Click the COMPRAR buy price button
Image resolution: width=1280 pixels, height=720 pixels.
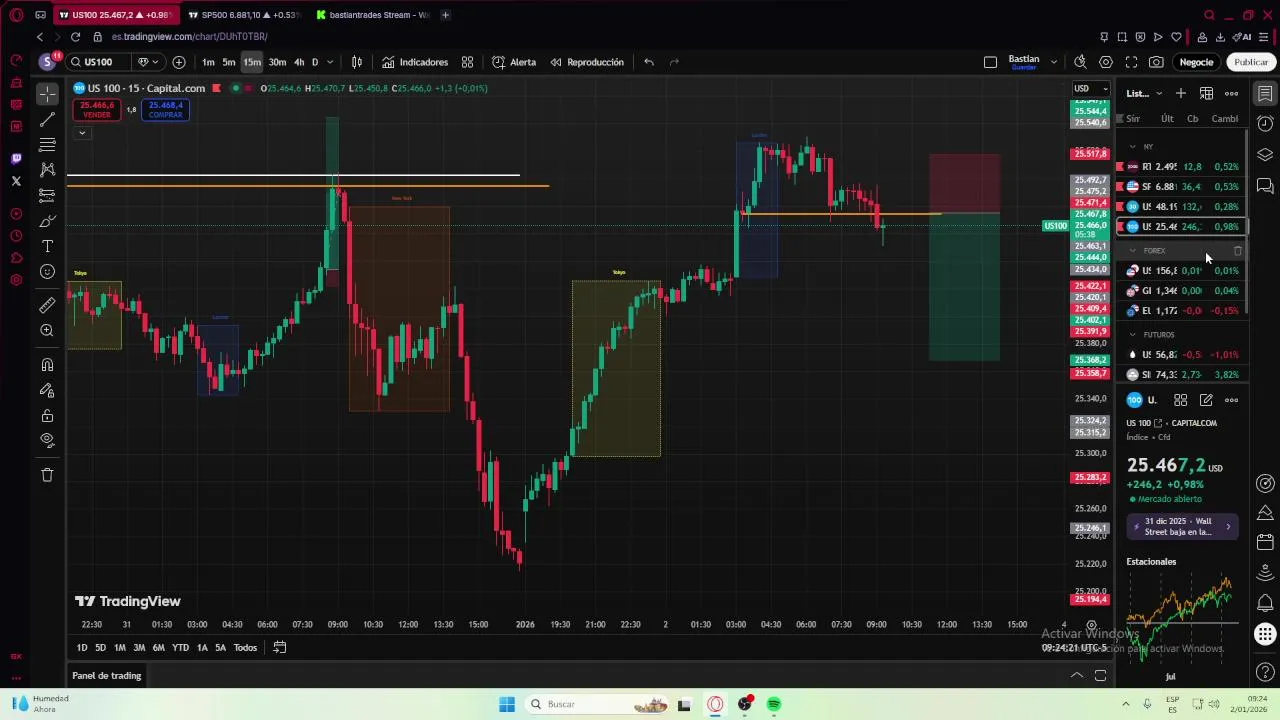coord(166,110)
